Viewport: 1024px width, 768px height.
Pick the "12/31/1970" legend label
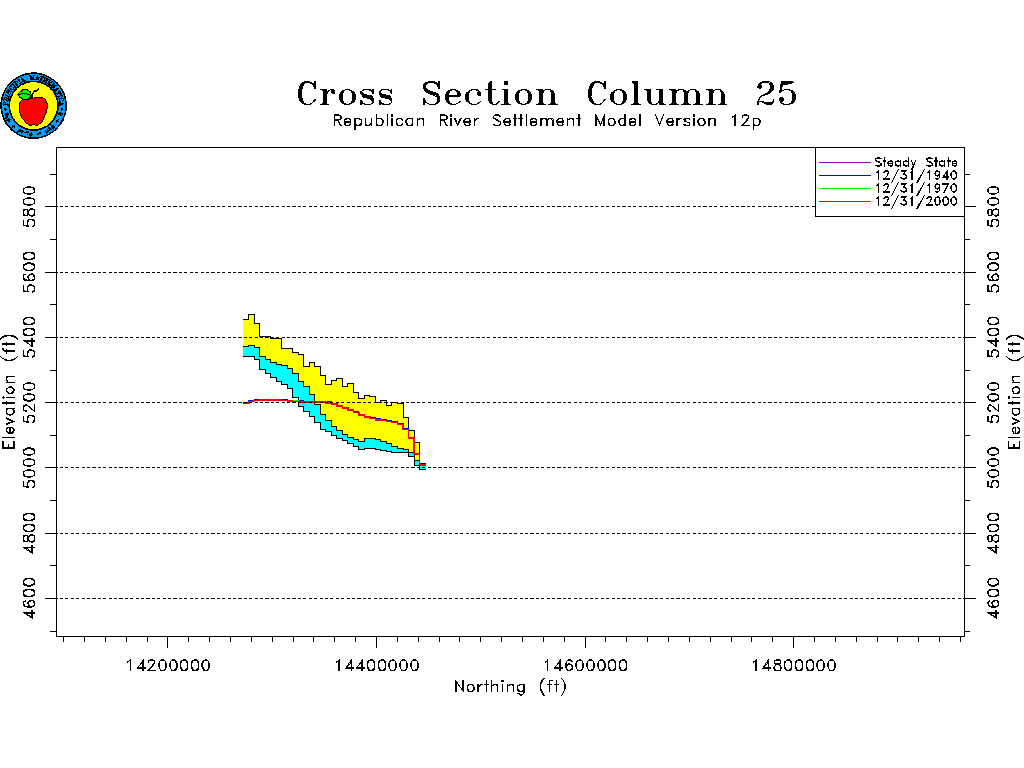pyautogui.click(x=916, y=188)
